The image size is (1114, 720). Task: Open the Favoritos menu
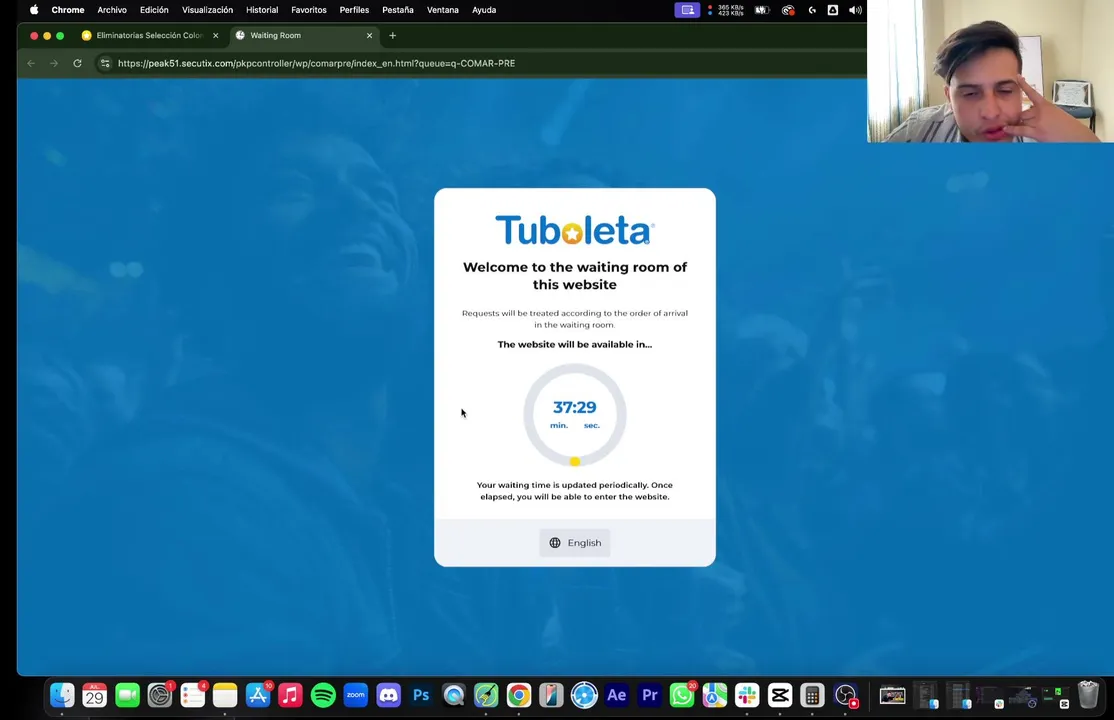click(309, 10)
